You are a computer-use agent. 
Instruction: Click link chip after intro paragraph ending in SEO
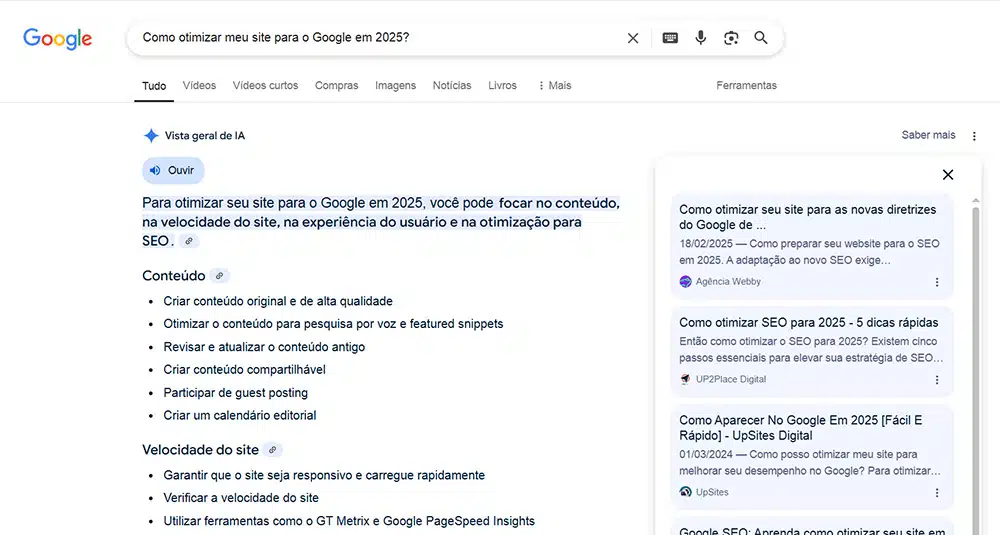tap(189, 241)
